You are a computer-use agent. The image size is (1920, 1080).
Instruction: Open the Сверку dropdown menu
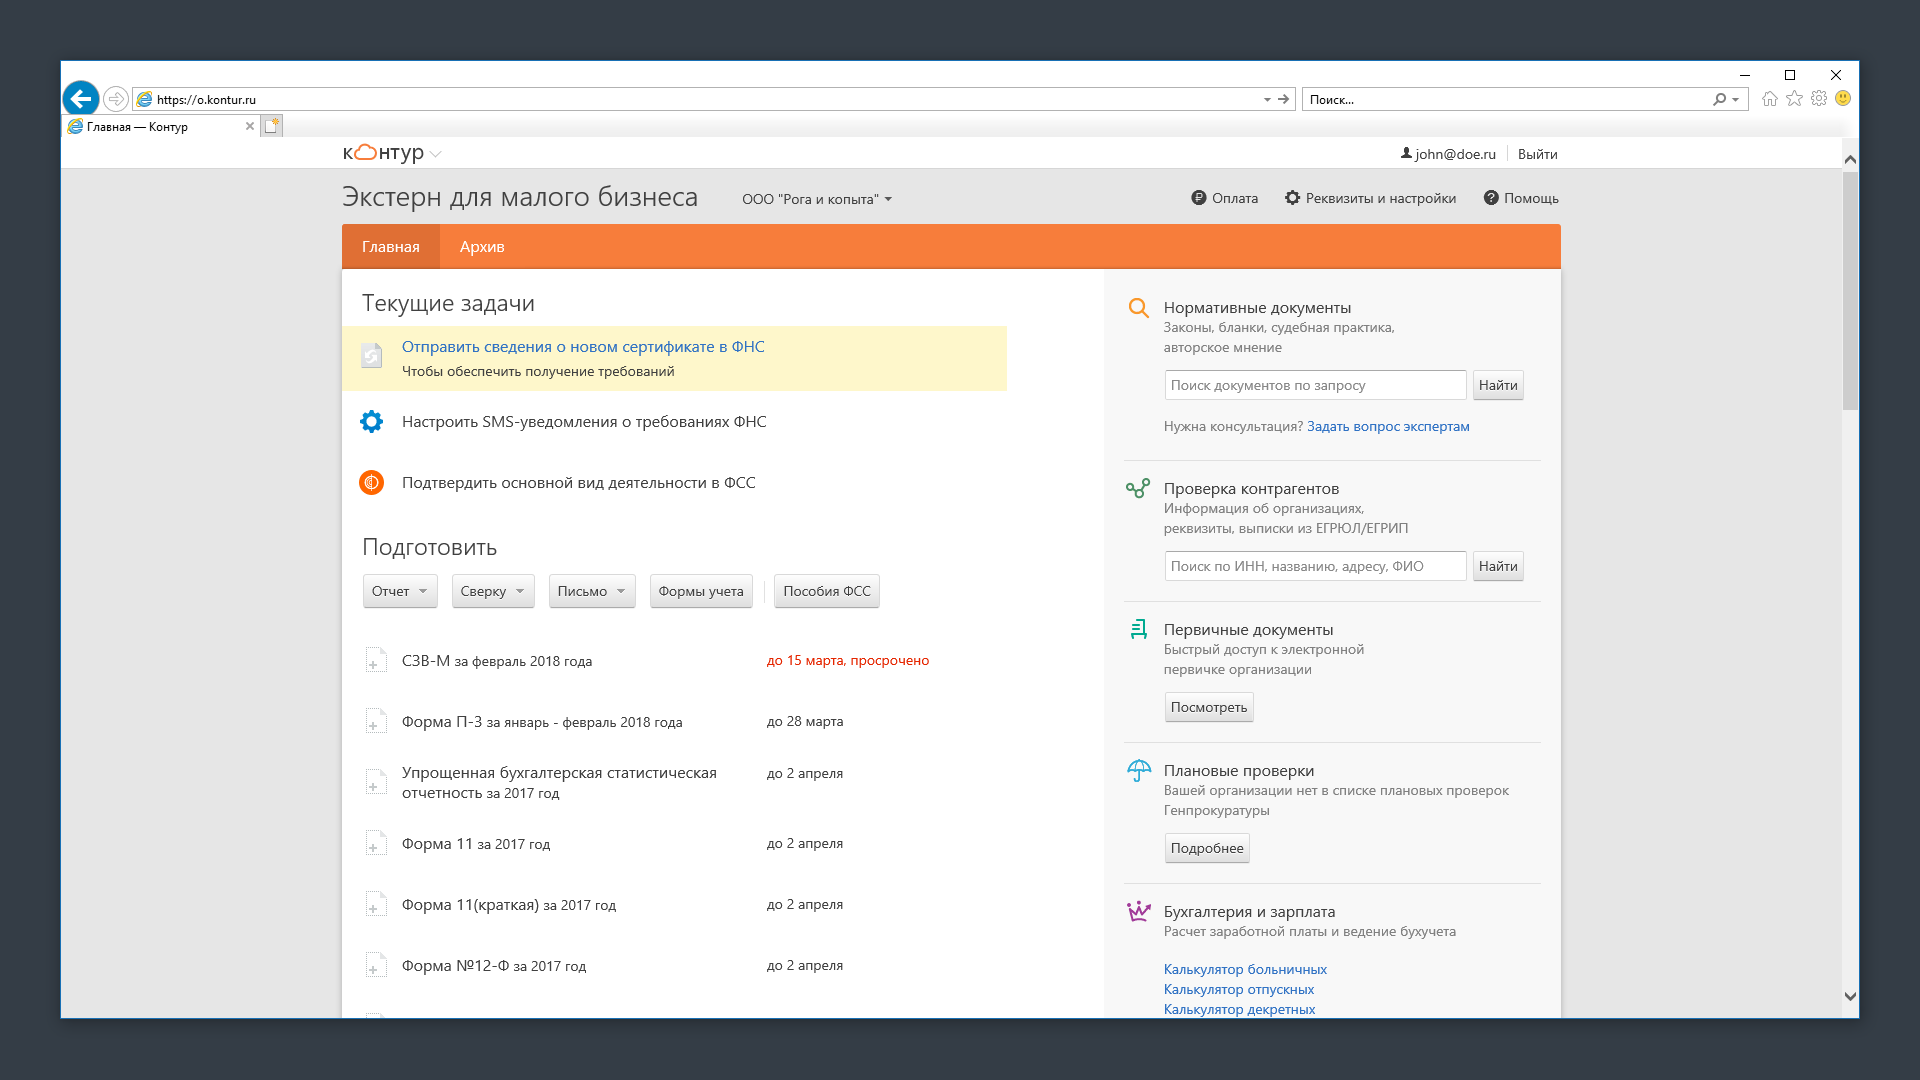pos(492,591)
